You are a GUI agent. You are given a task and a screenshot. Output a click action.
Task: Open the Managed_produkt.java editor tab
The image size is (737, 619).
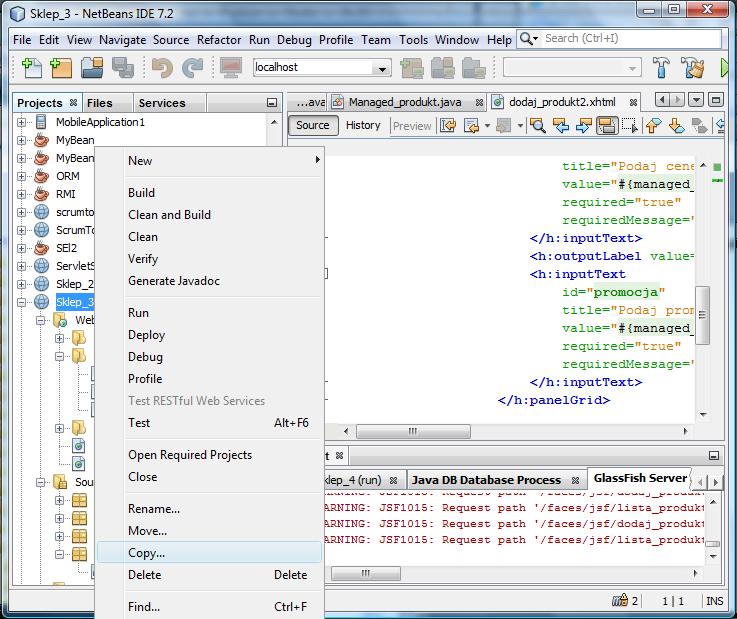tap(405, 102)
